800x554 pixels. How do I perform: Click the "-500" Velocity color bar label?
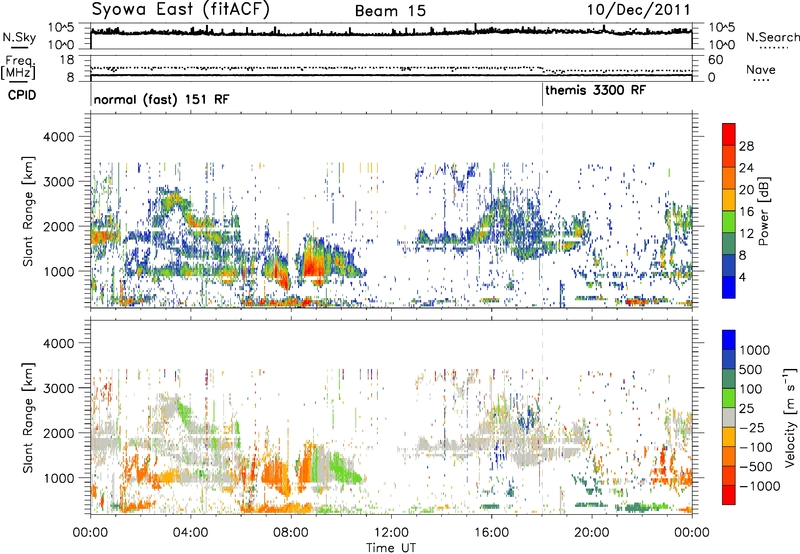(x=756, y=466)
